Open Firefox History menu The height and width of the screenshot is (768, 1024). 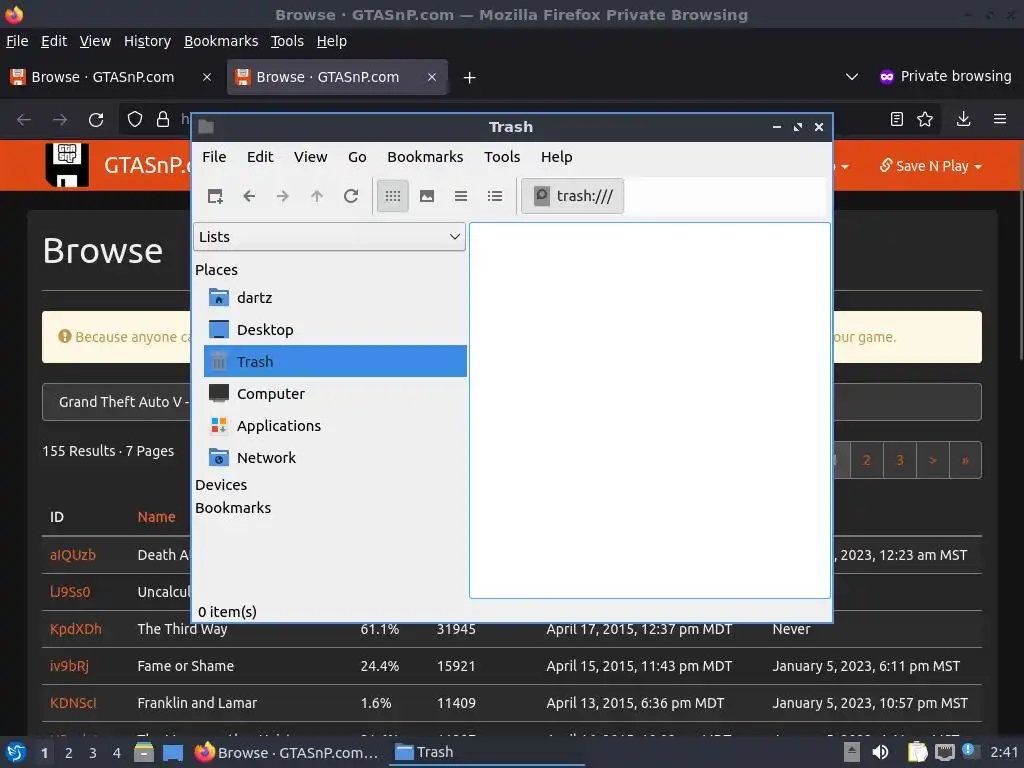(148, 41)
